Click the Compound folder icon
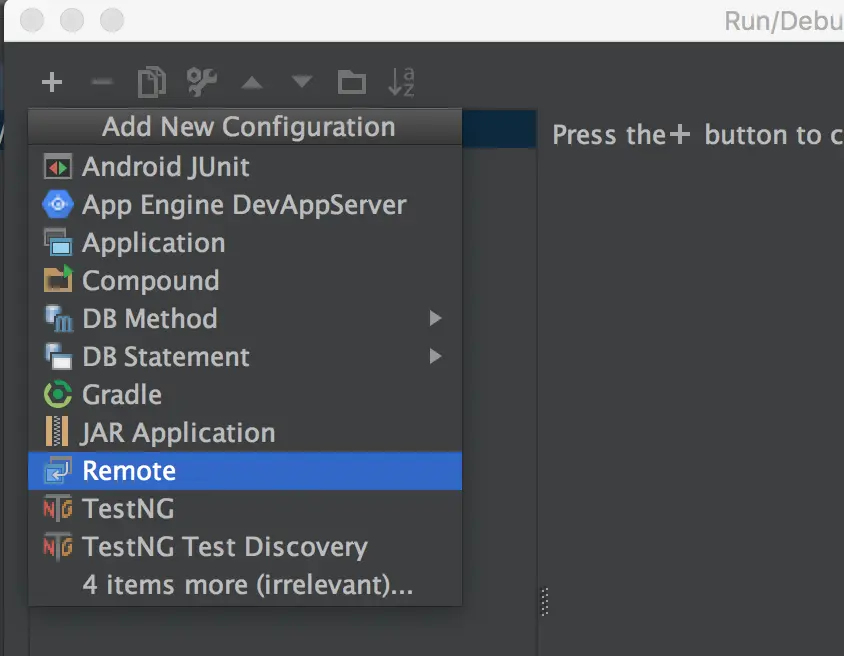The image size is (844, 656). click(58, 279)
